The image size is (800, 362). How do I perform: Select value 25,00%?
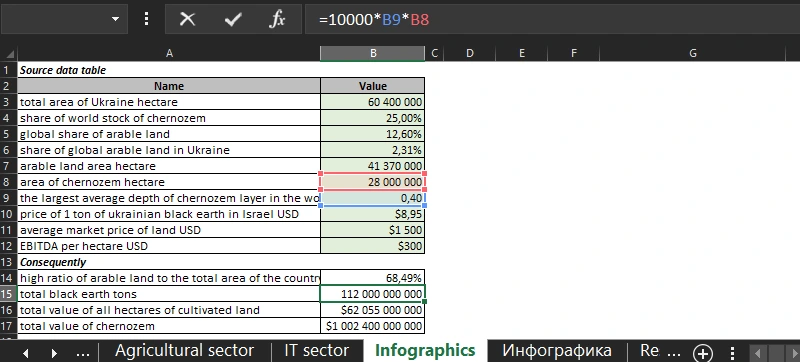pos(372,118)
